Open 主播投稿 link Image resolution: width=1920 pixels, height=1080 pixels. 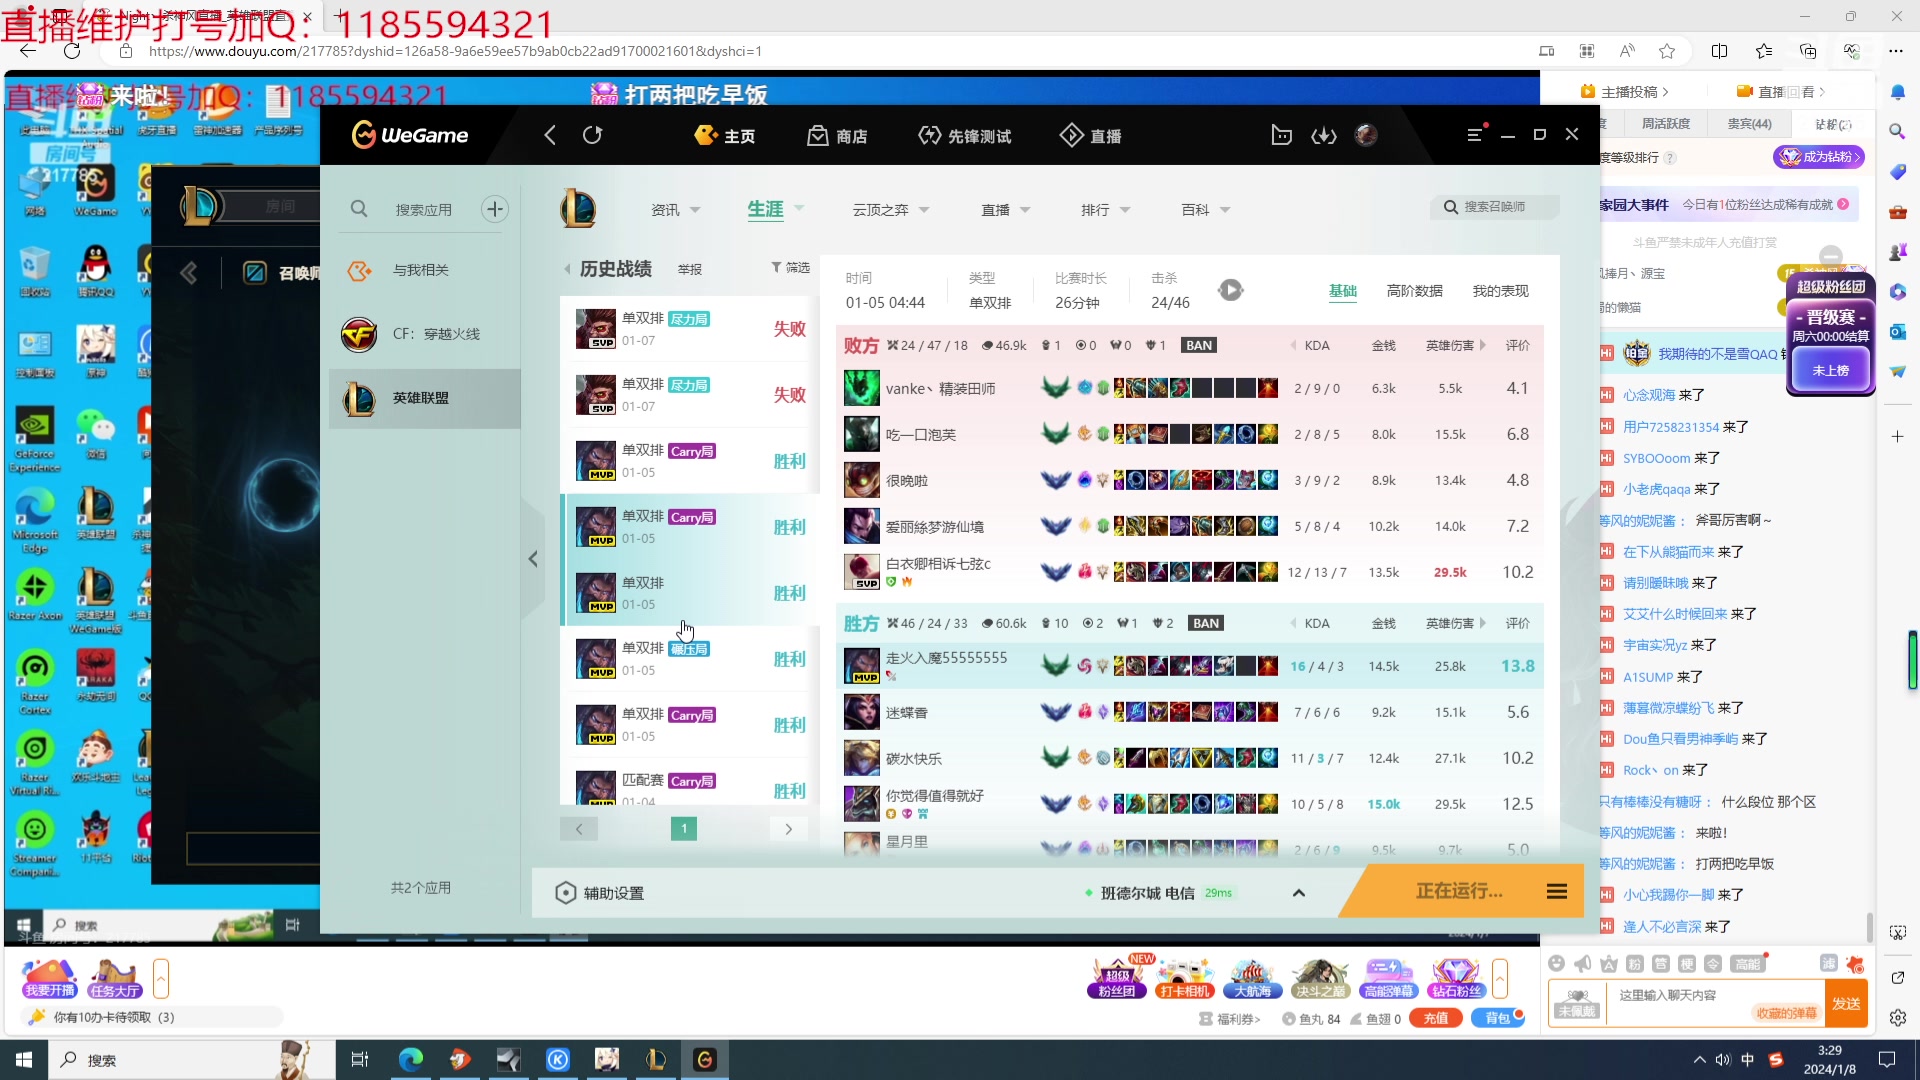tap(1624, 92)
